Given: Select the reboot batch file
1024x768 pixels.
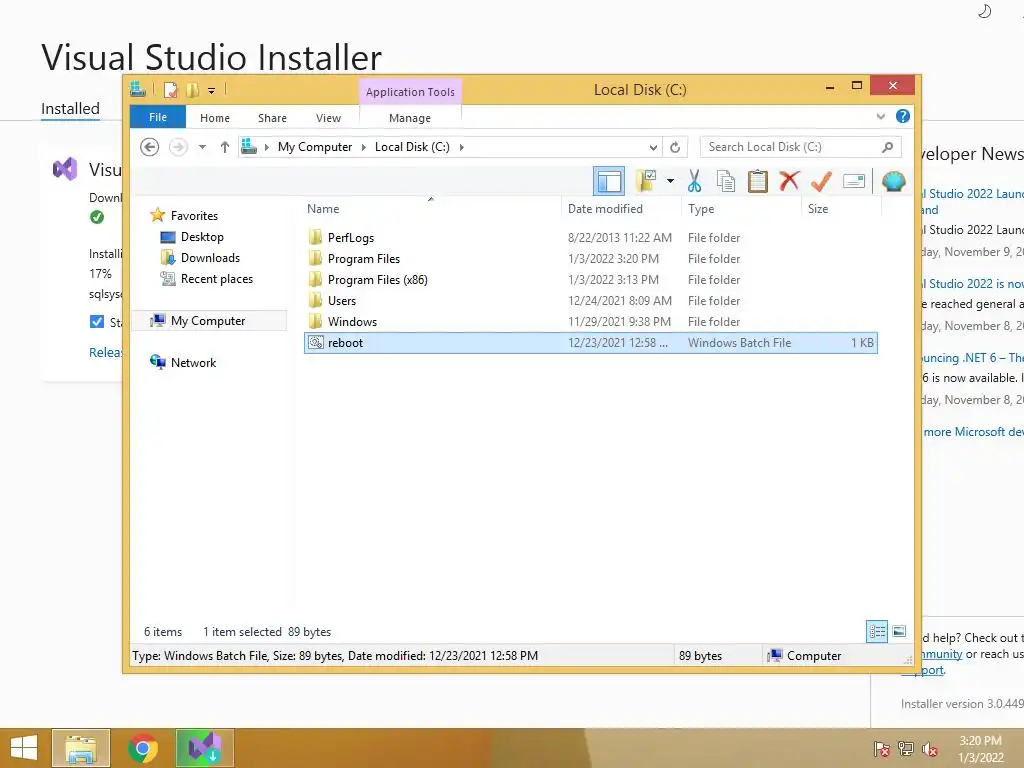Looking at the screenshot, I should [590, 343].
